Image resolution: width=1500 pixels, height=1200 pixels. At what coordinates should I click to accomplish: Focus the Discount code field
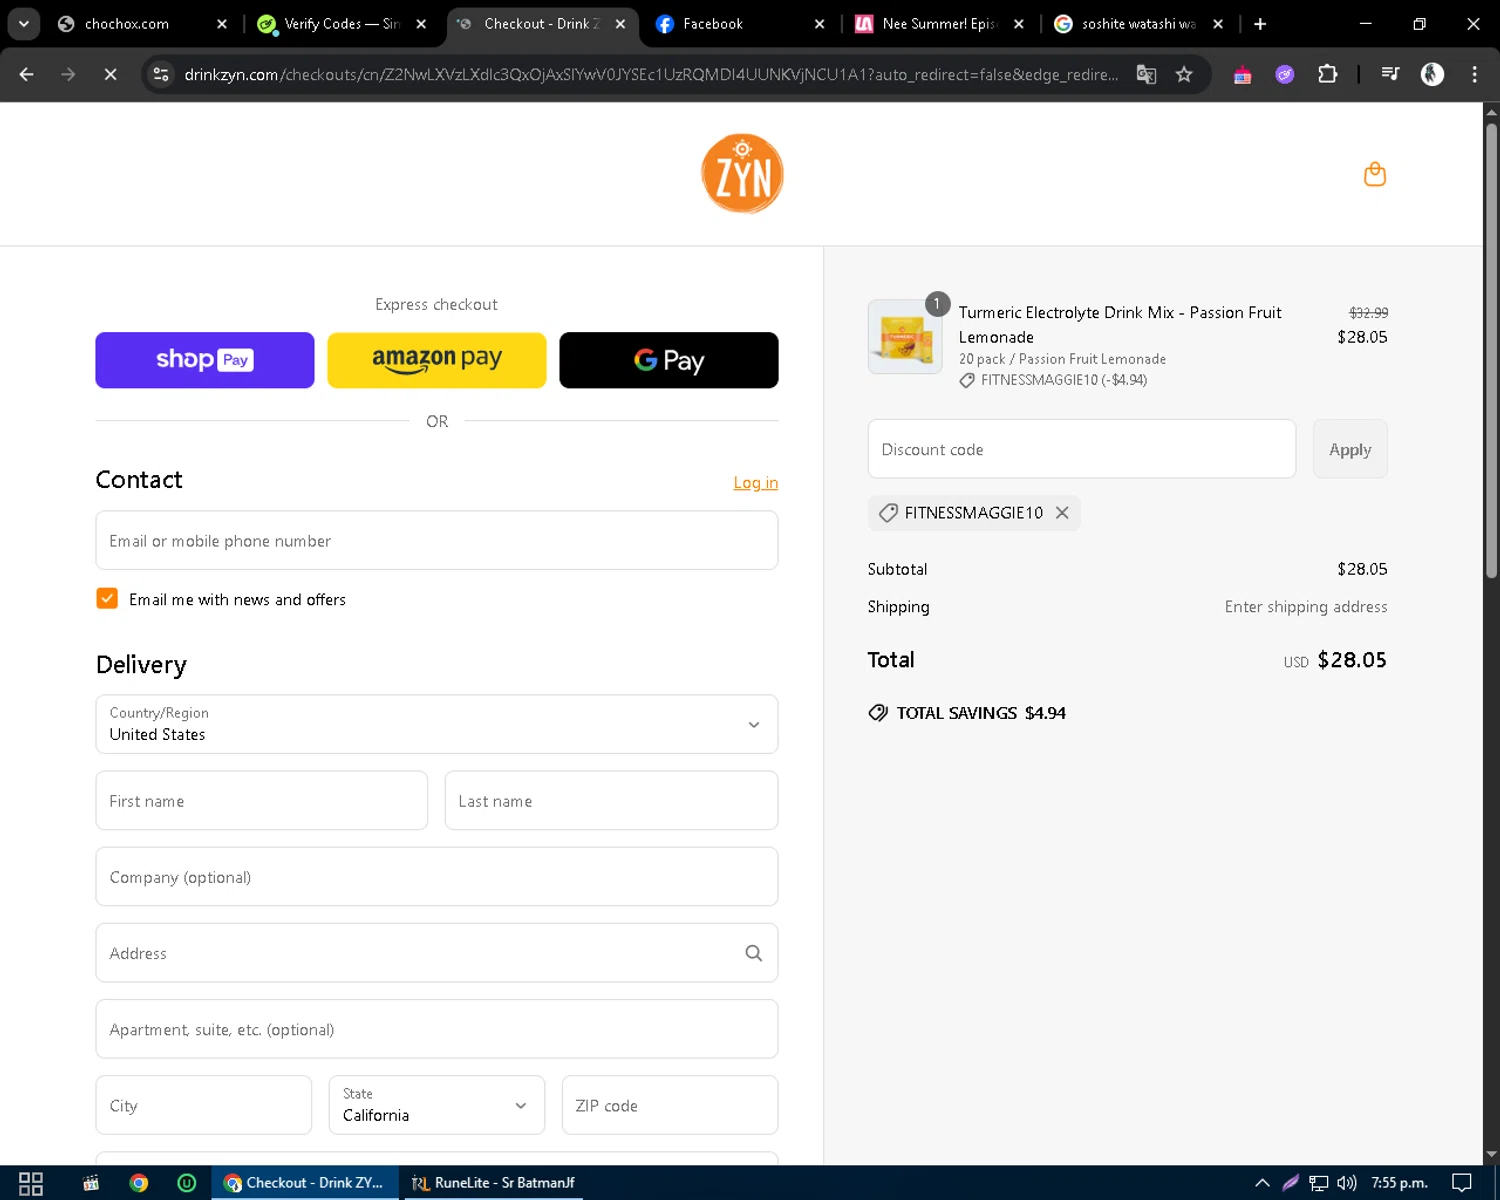tap(1082, 449)
